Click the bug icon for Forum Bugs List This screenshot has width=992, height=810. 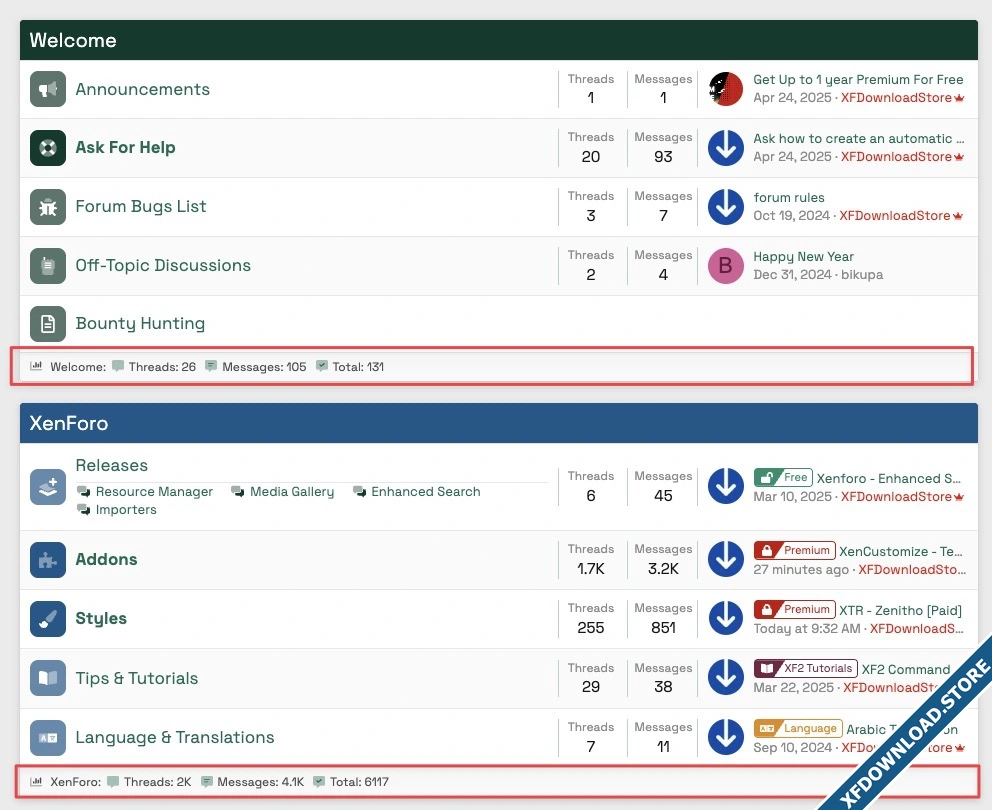pyautogui.click(x=47, y=206)
